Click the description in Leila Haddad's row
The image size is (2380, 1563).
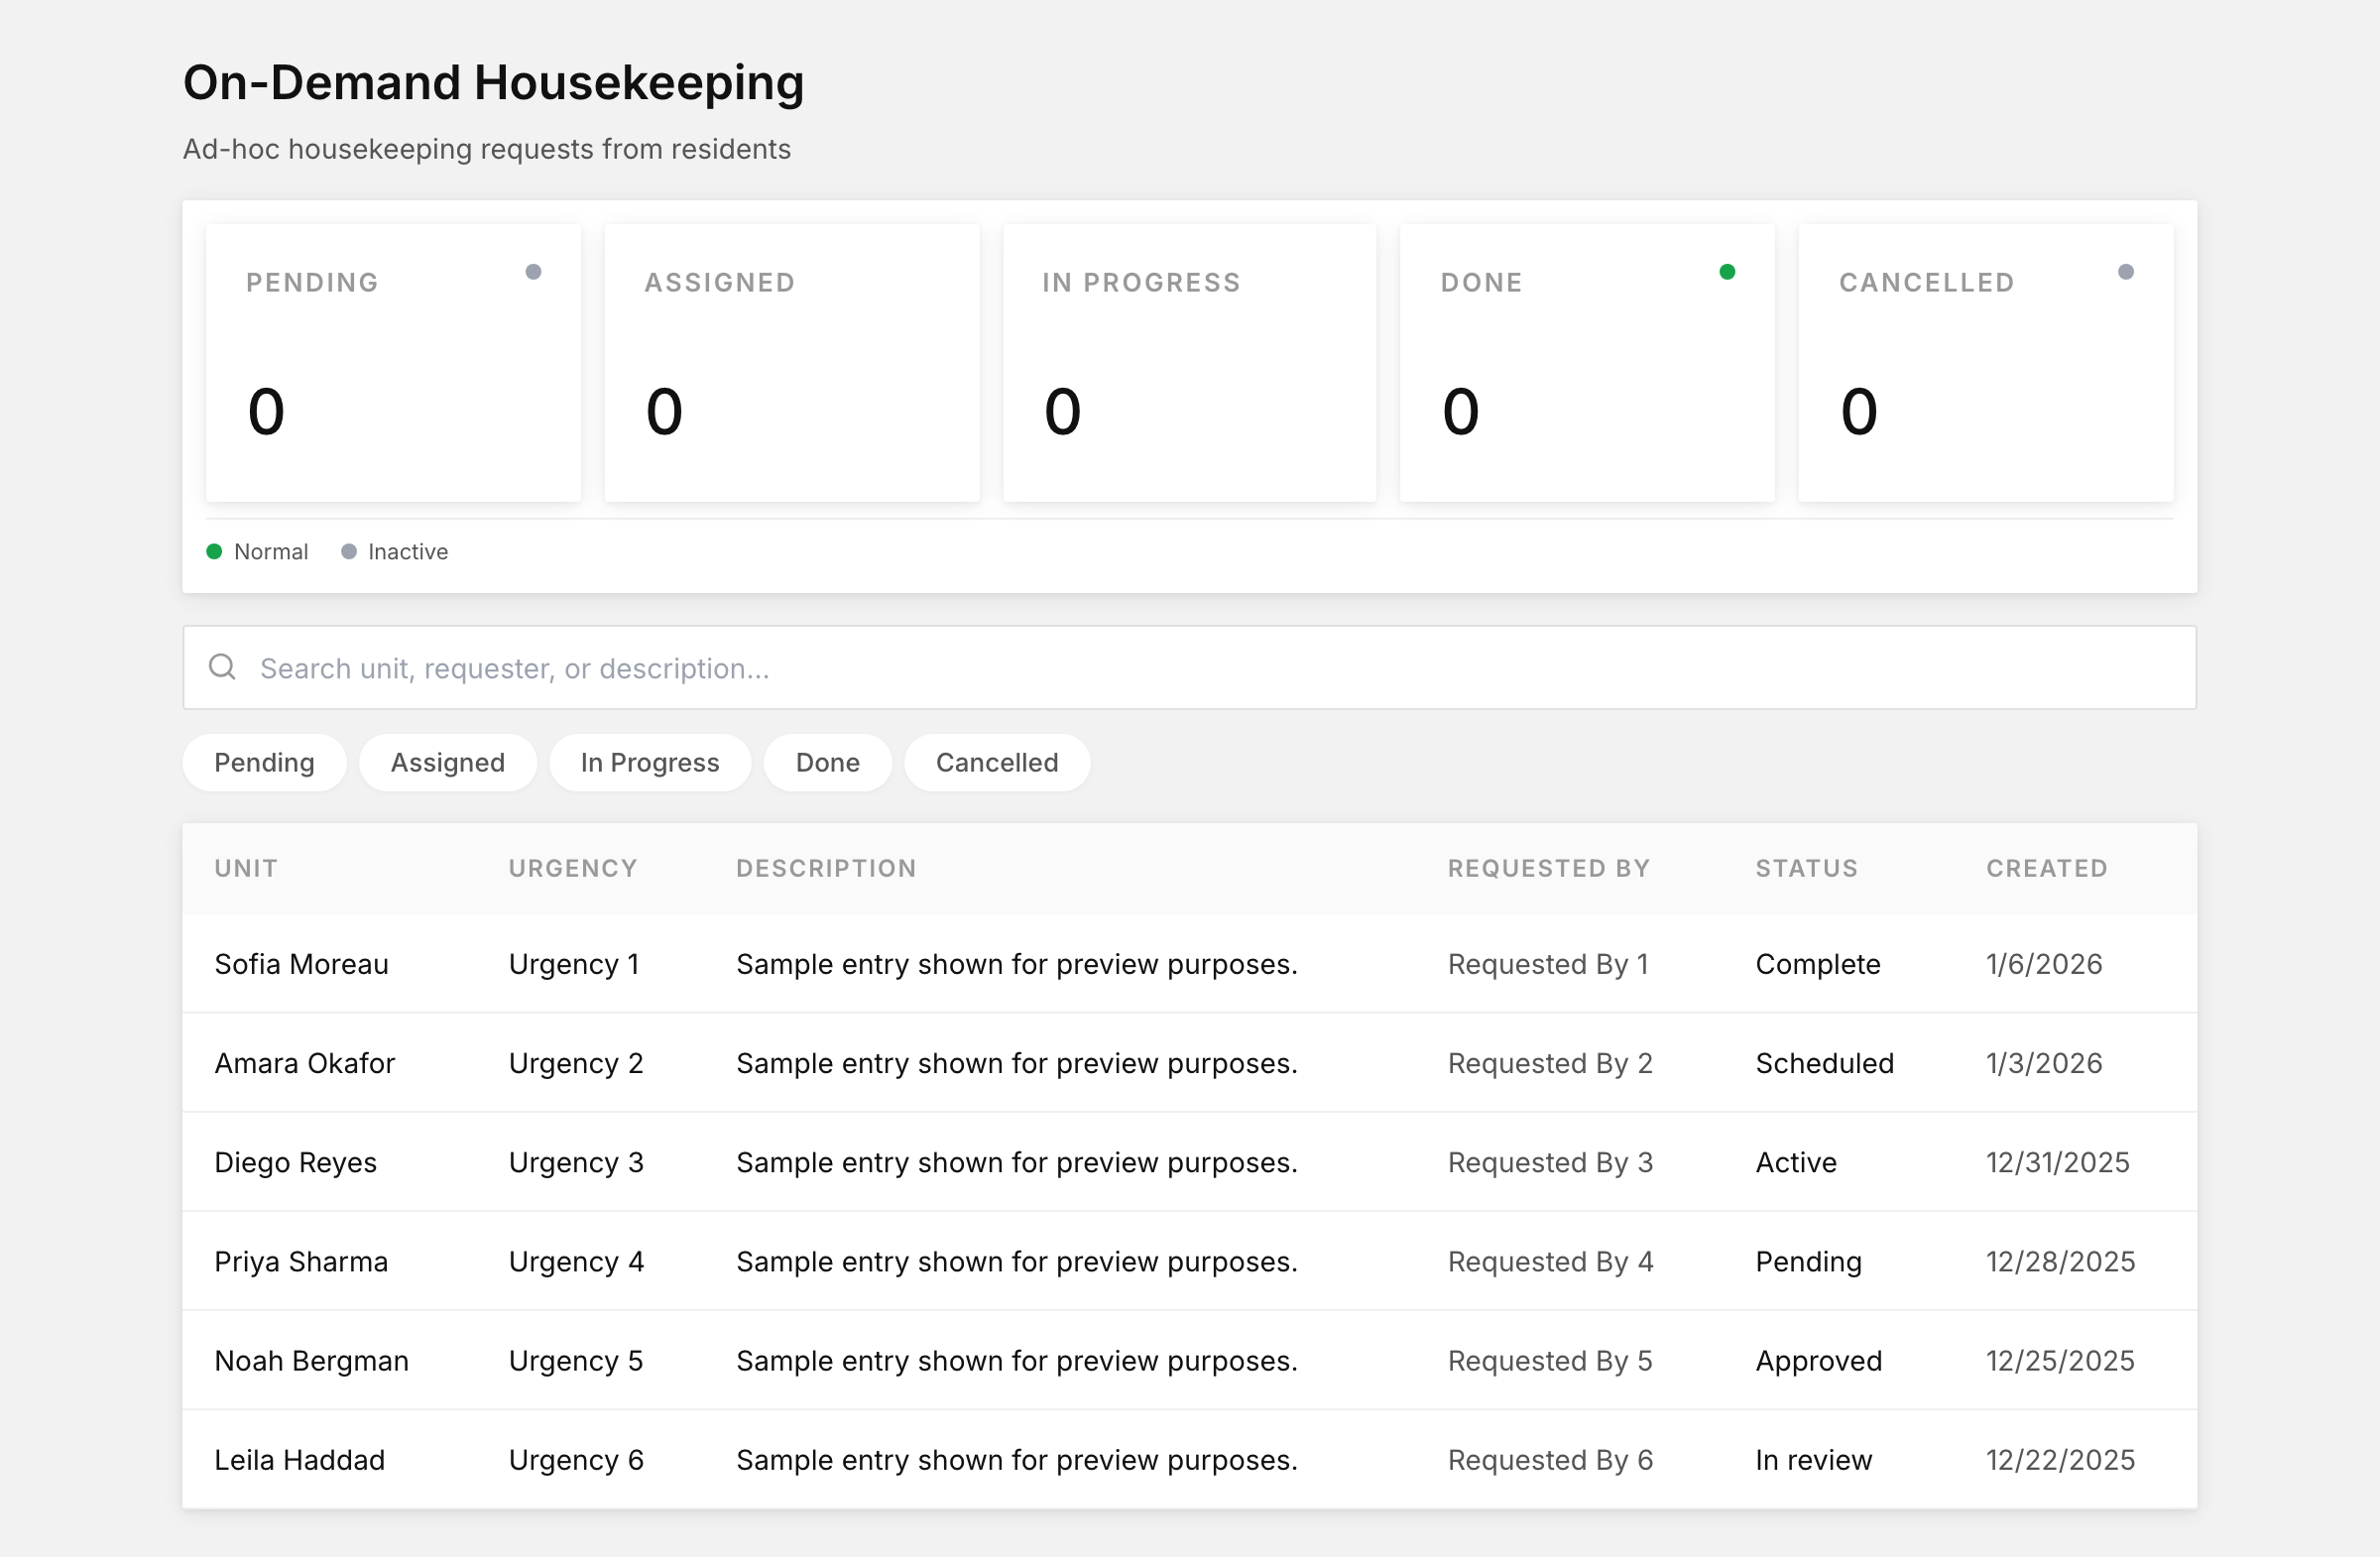[x=1019, y=1462]
